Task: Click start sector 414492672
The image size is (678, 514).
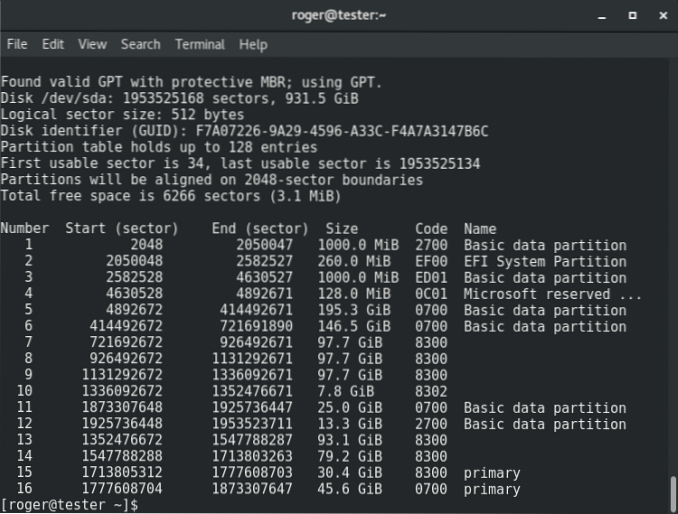Action: click(x=126, y=326)
